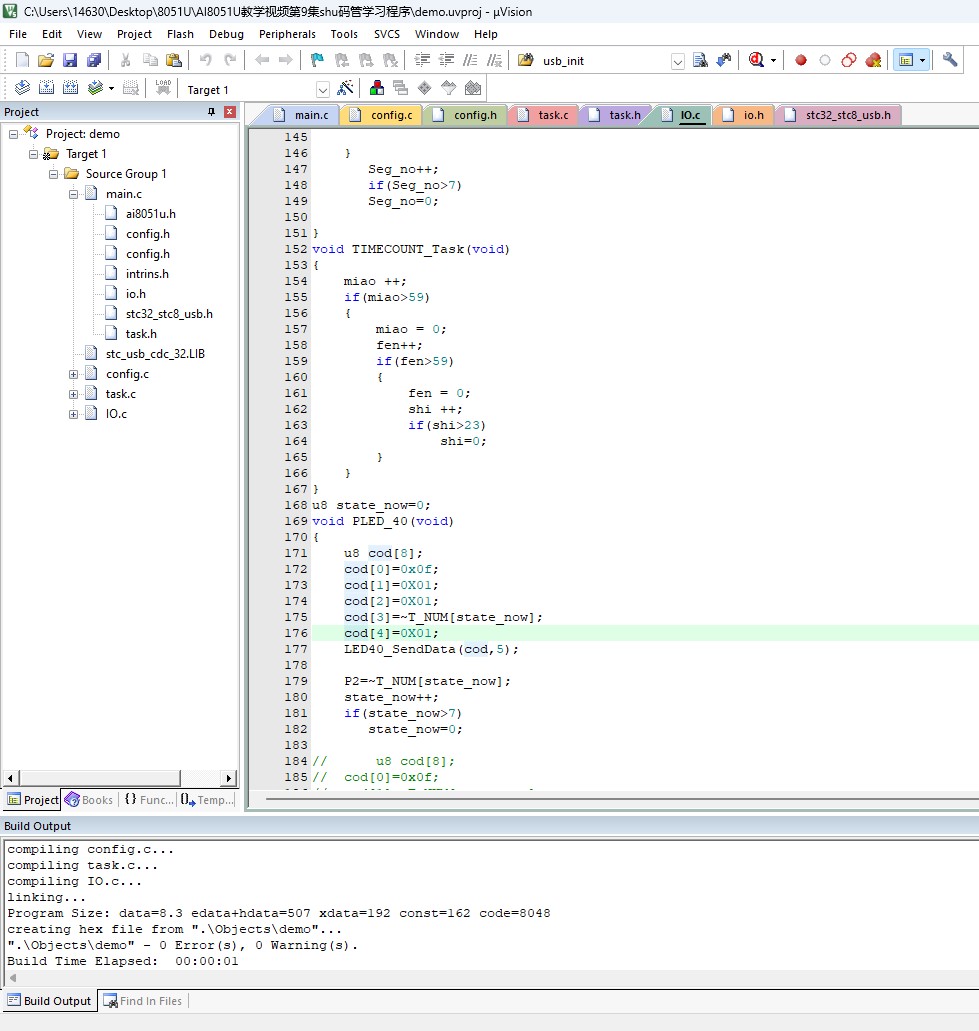The image size is (979, 1031).
Task: Collapse the main.c tree node
Action: coord(74,195)
